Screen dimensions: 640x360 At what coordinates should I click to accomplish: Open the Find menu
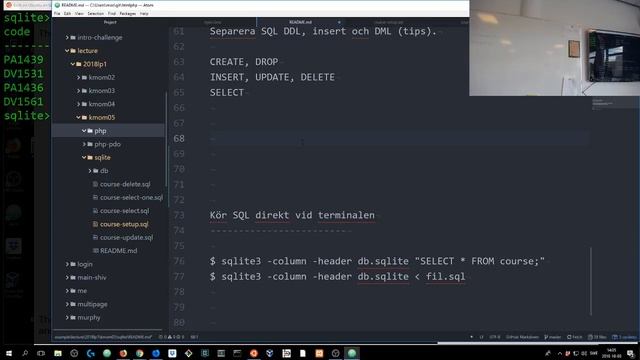click(x=111, y=13)
